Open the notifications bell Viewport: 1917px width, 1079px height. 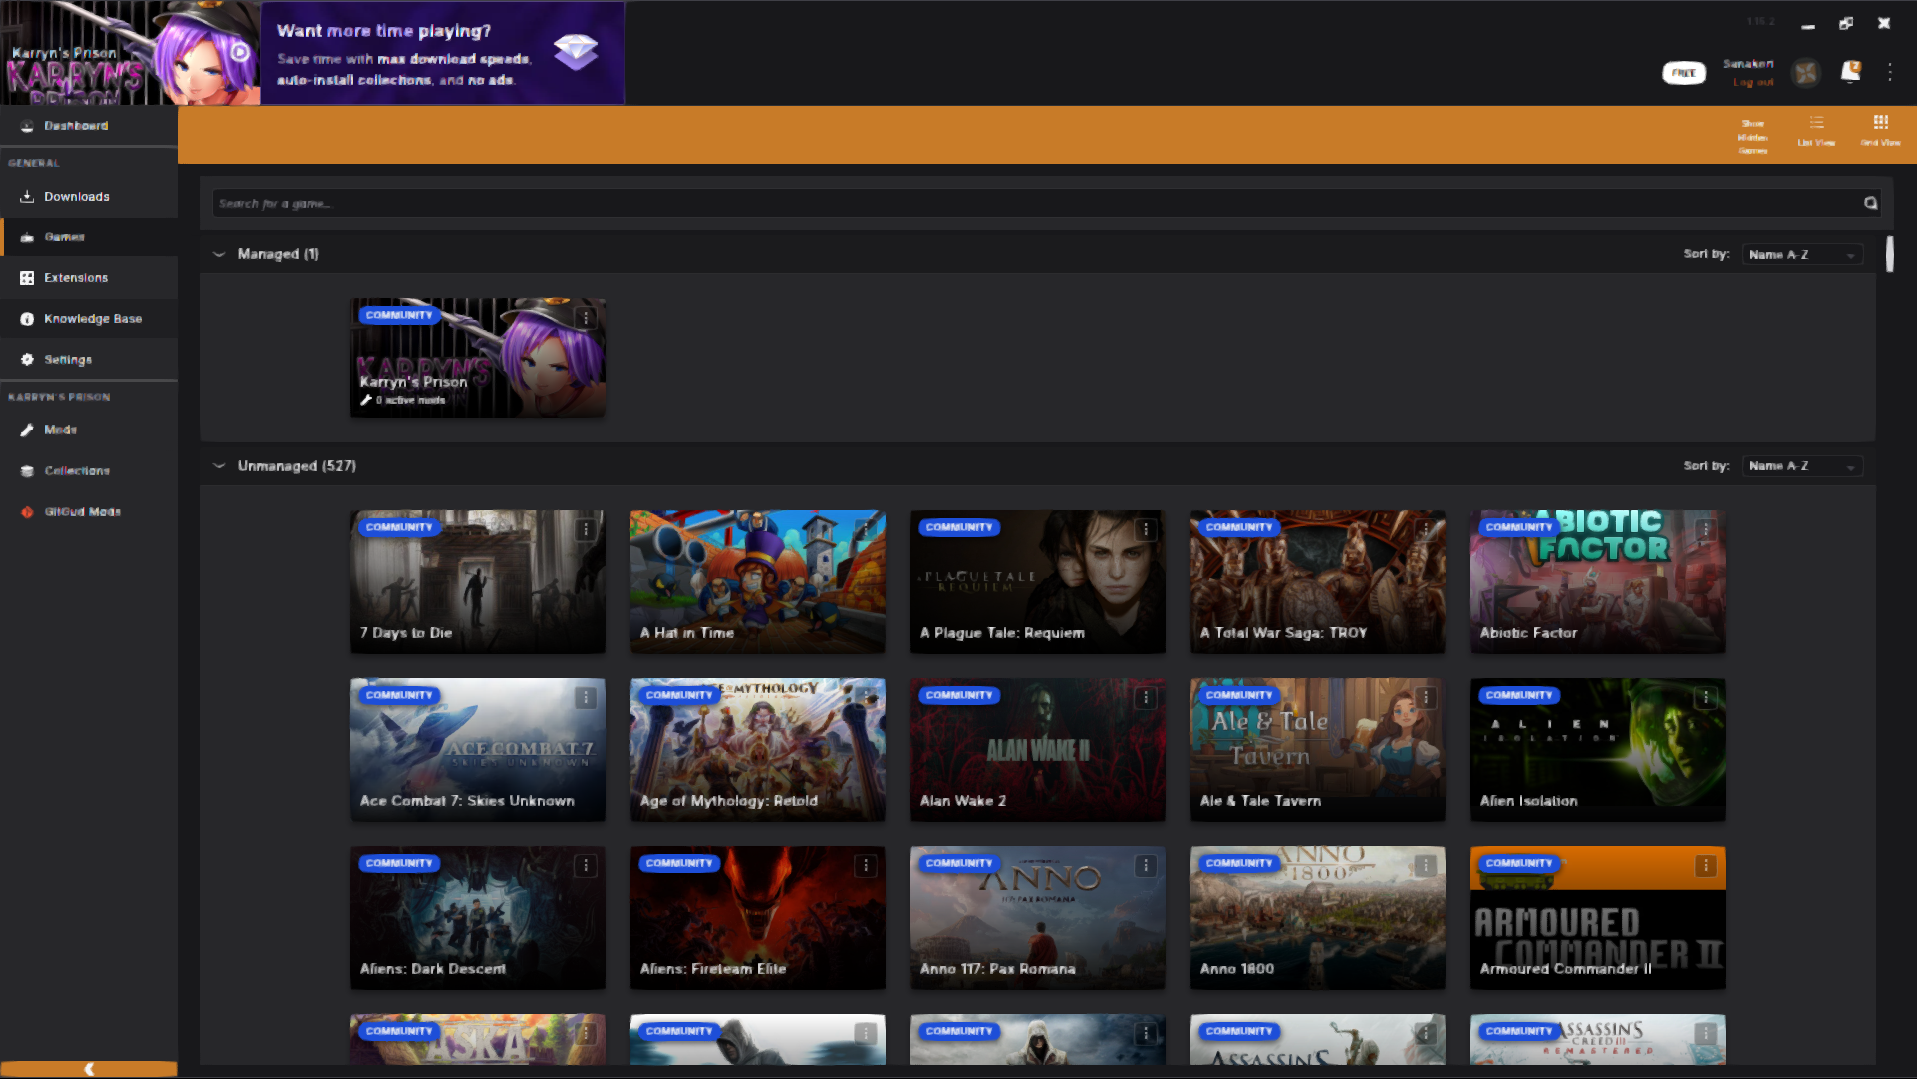pyautogui.click(x=1851, y=72)
